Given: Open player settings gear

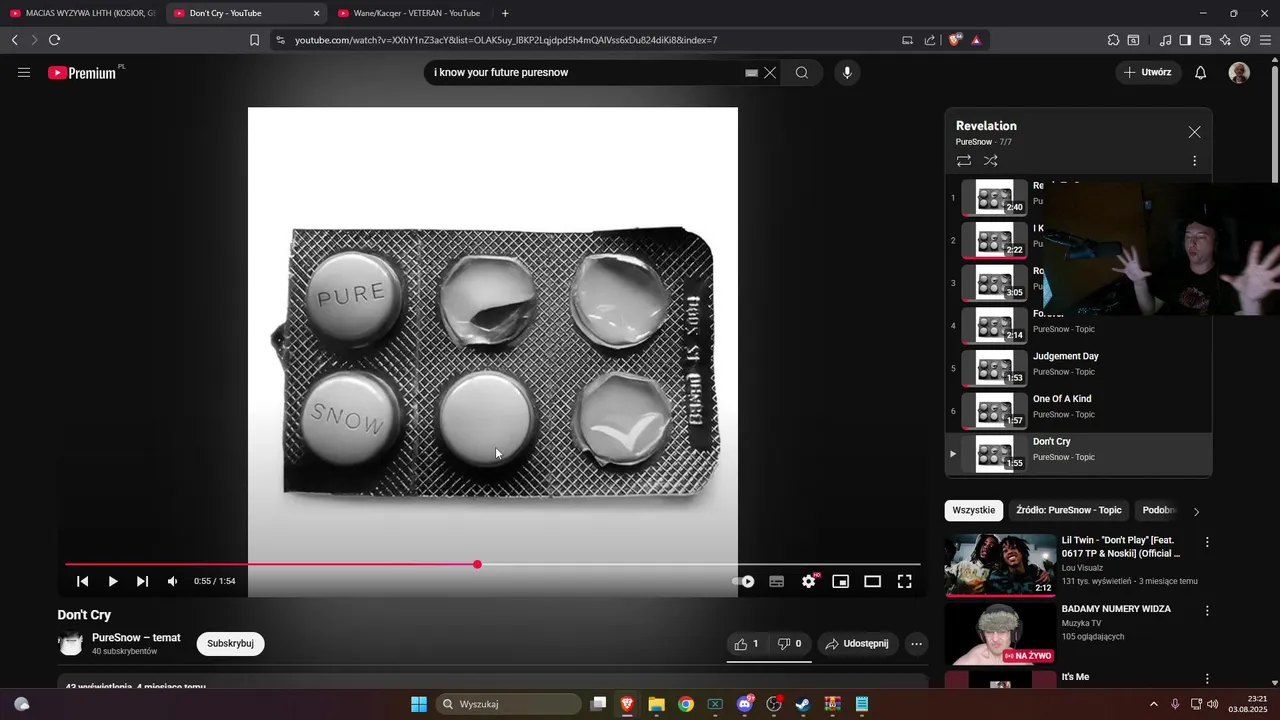Looking at the screenshot, I should (809, 581).
